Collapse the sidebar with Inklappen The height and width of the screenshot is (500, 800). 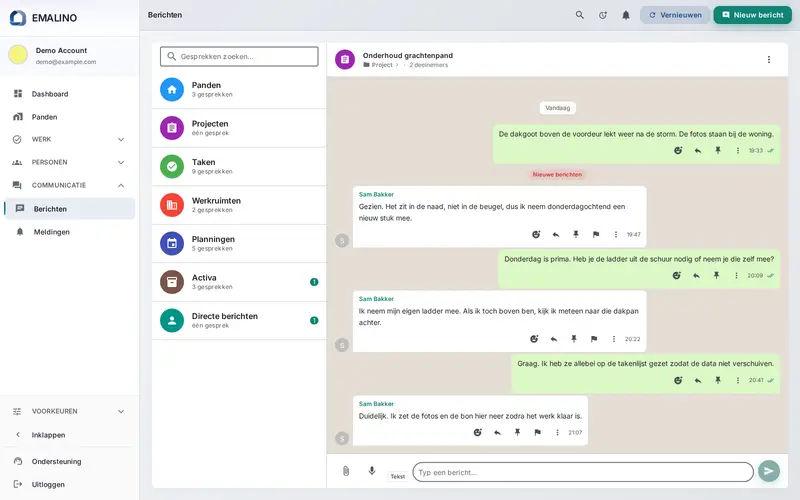[69, 435]
